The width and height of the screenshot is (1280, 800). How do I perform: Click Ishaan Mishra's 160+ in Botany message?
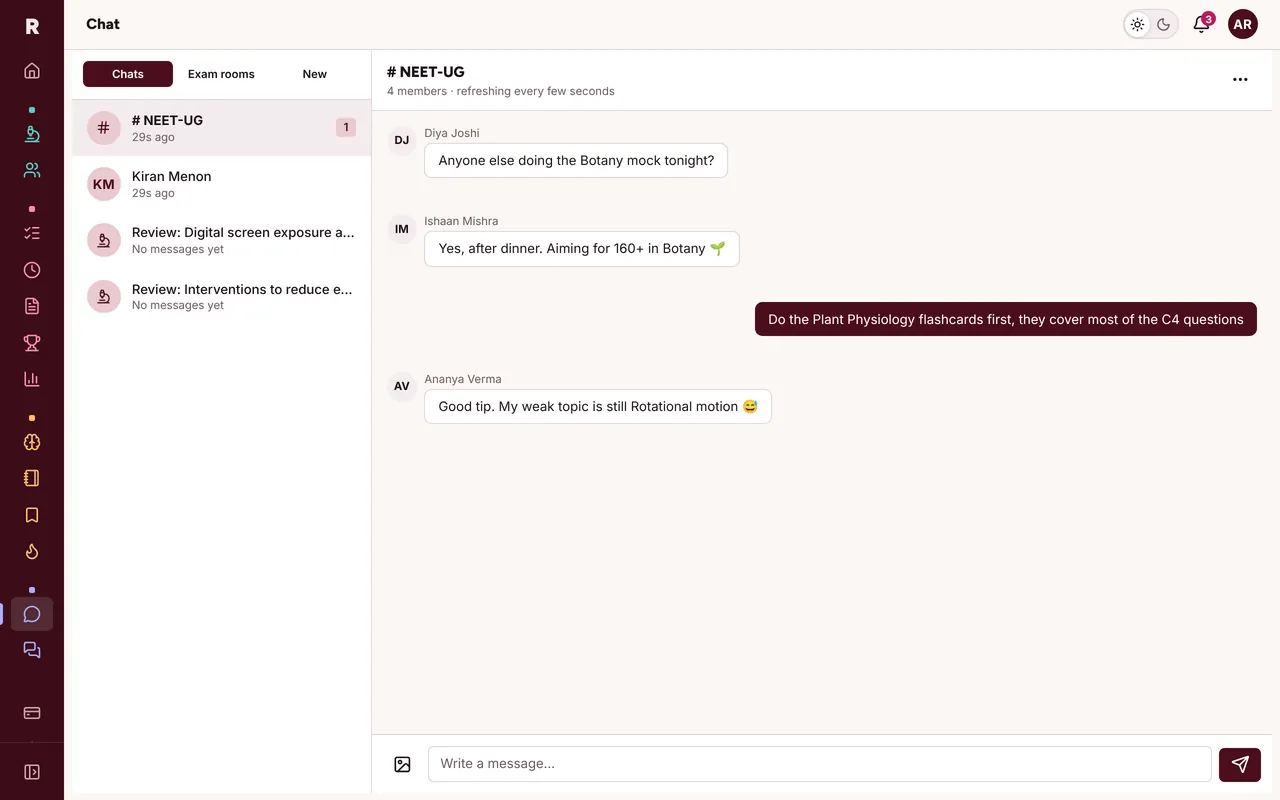582,249
